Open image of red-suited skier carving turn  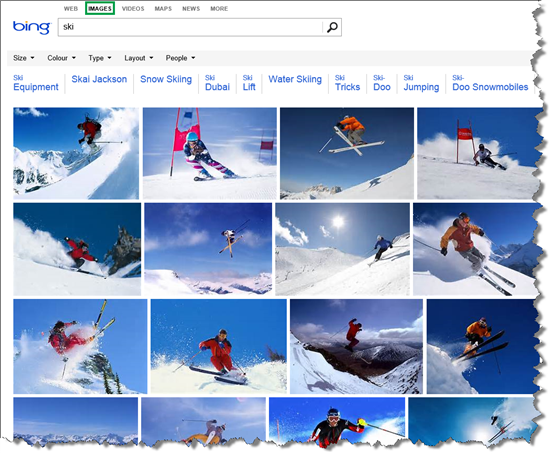pyautogui.click(x=219, y=346)
